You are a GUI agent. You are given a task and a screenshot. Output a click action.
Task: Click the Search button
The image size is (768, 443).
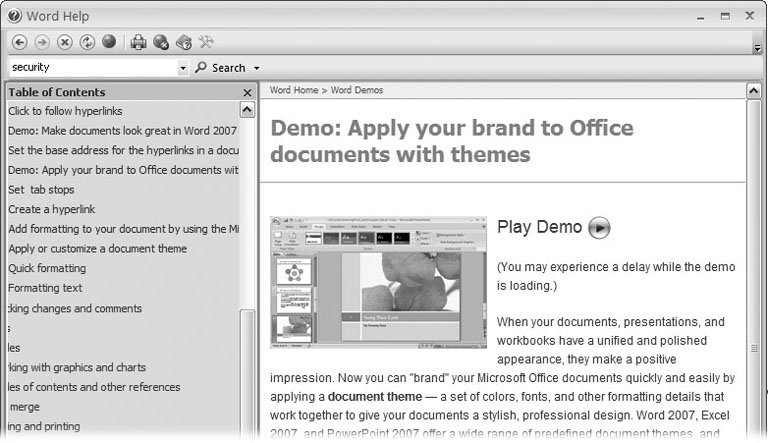coord(220,68)
